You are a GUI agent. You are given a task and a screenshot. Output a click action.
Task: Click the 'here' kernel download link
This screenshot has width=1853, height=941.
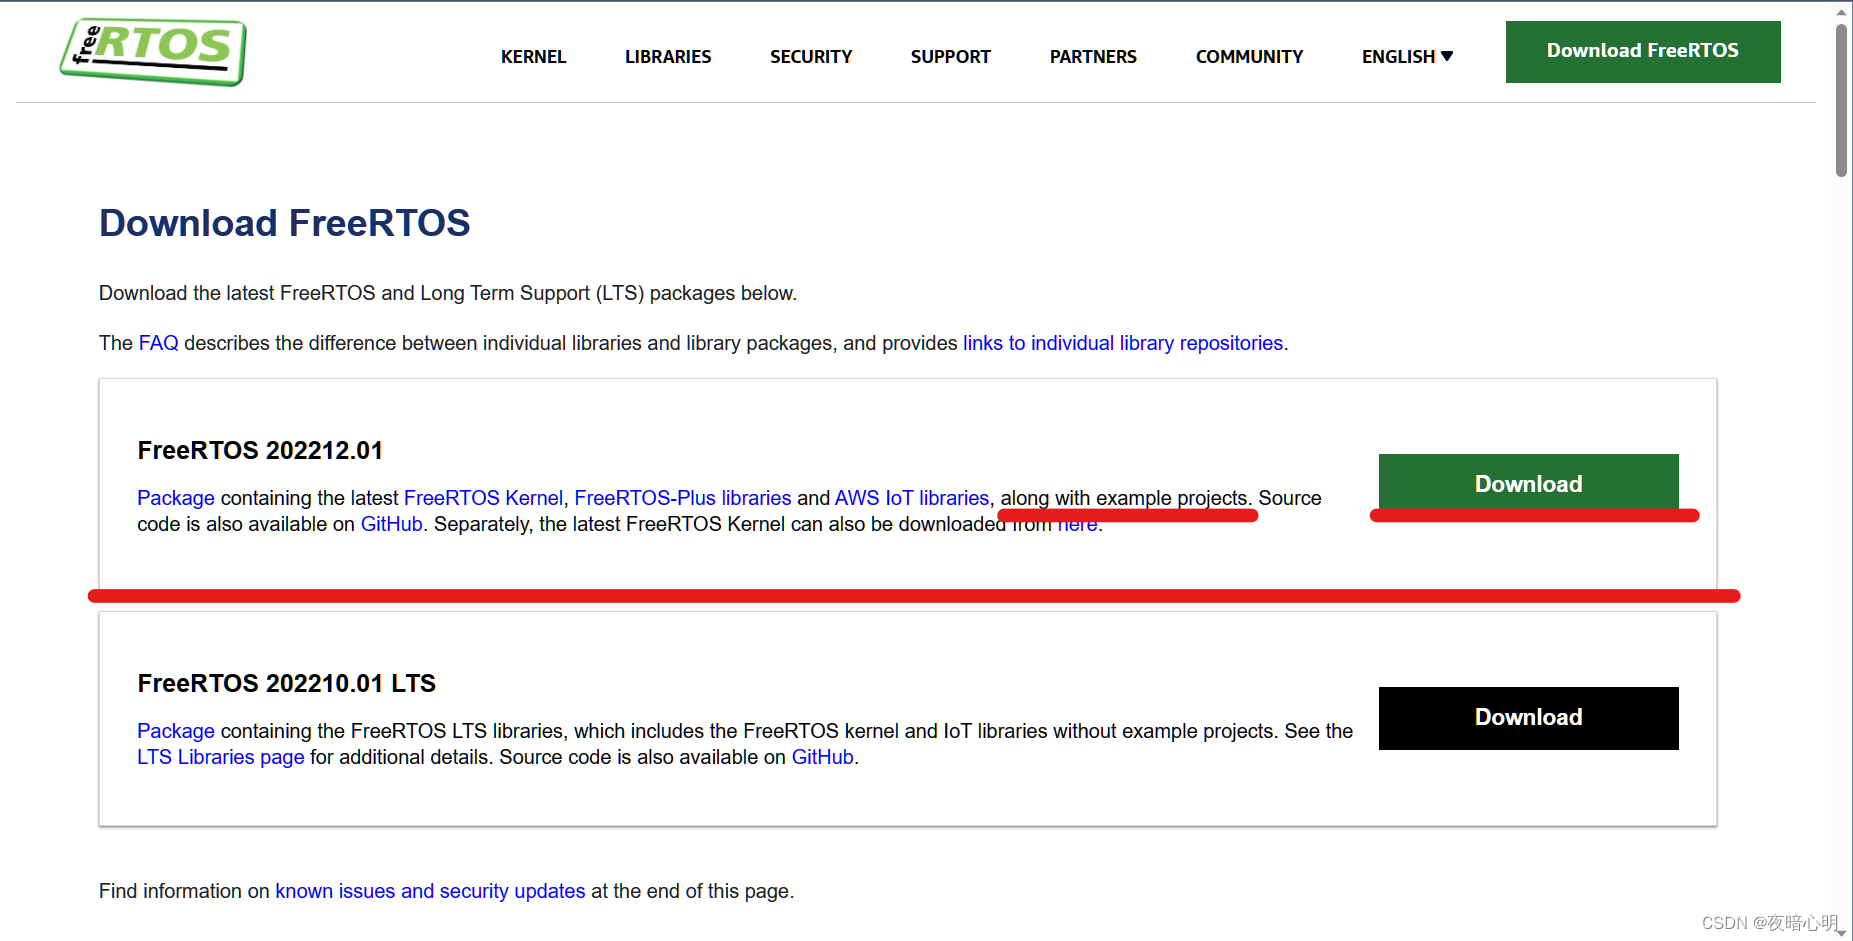click(x=1077, y=524)
